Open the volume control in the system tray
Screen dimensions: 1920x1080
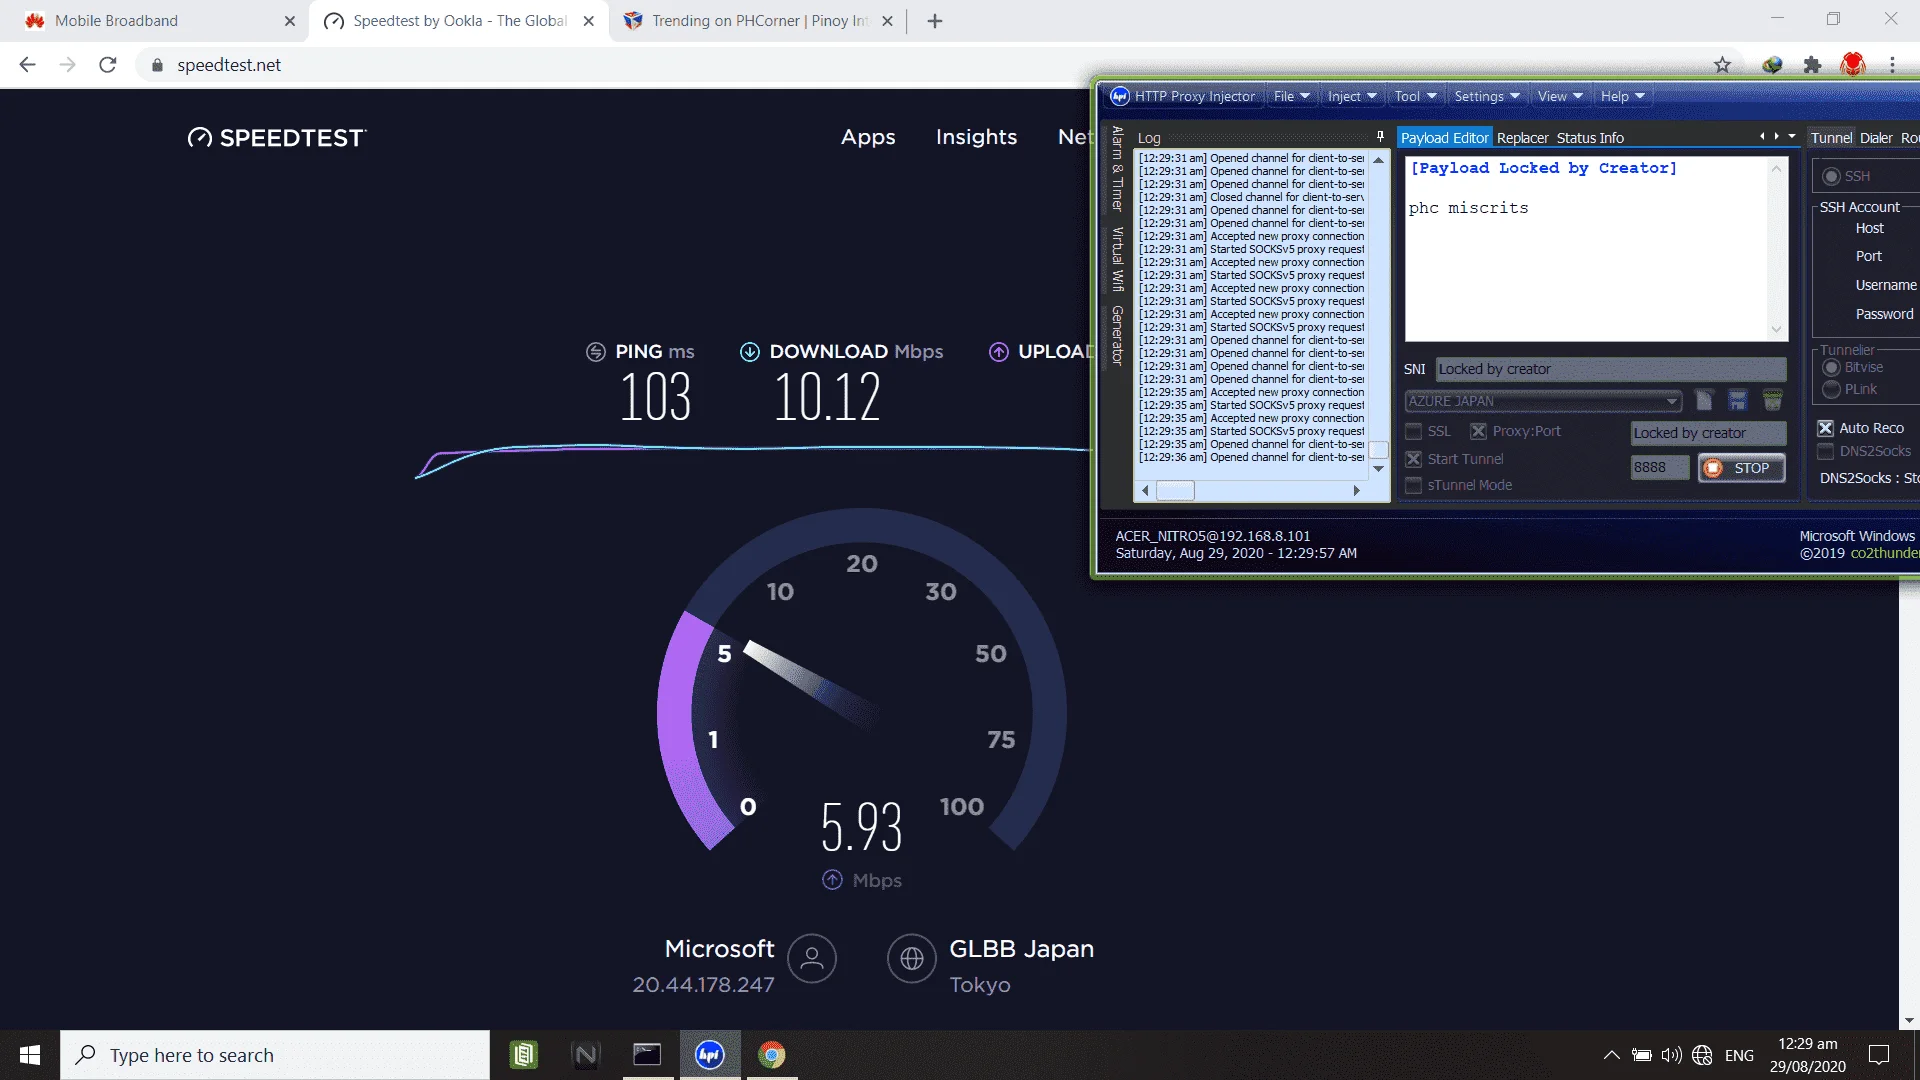pyautogui.click(x=1671, y=1055)
